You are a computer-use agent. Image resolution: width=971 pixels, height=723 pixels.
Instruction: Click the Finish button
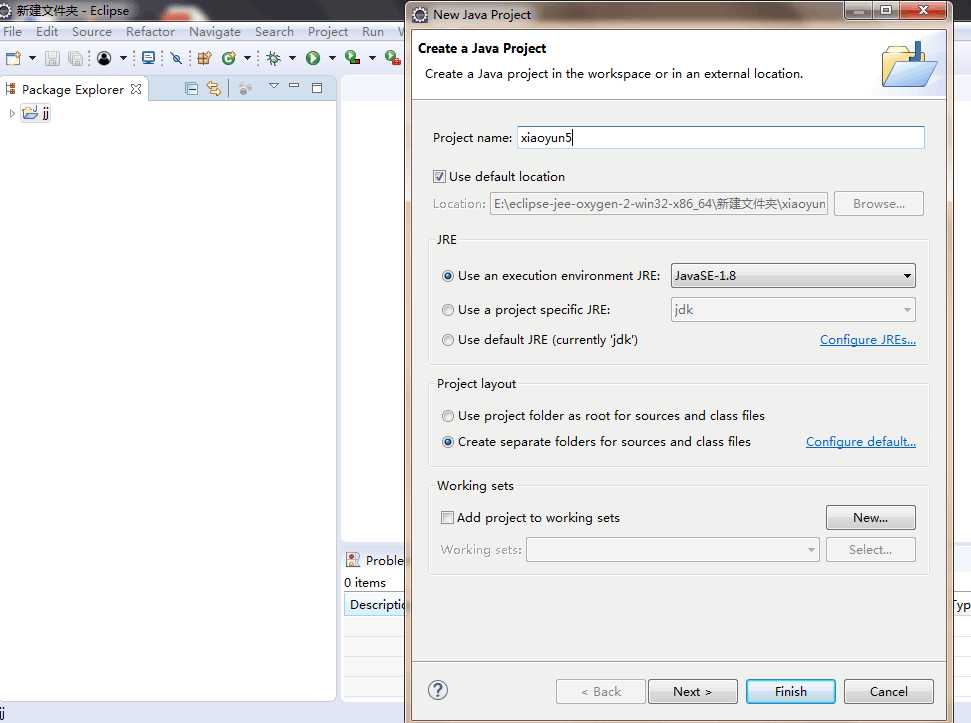coord(791,691)
